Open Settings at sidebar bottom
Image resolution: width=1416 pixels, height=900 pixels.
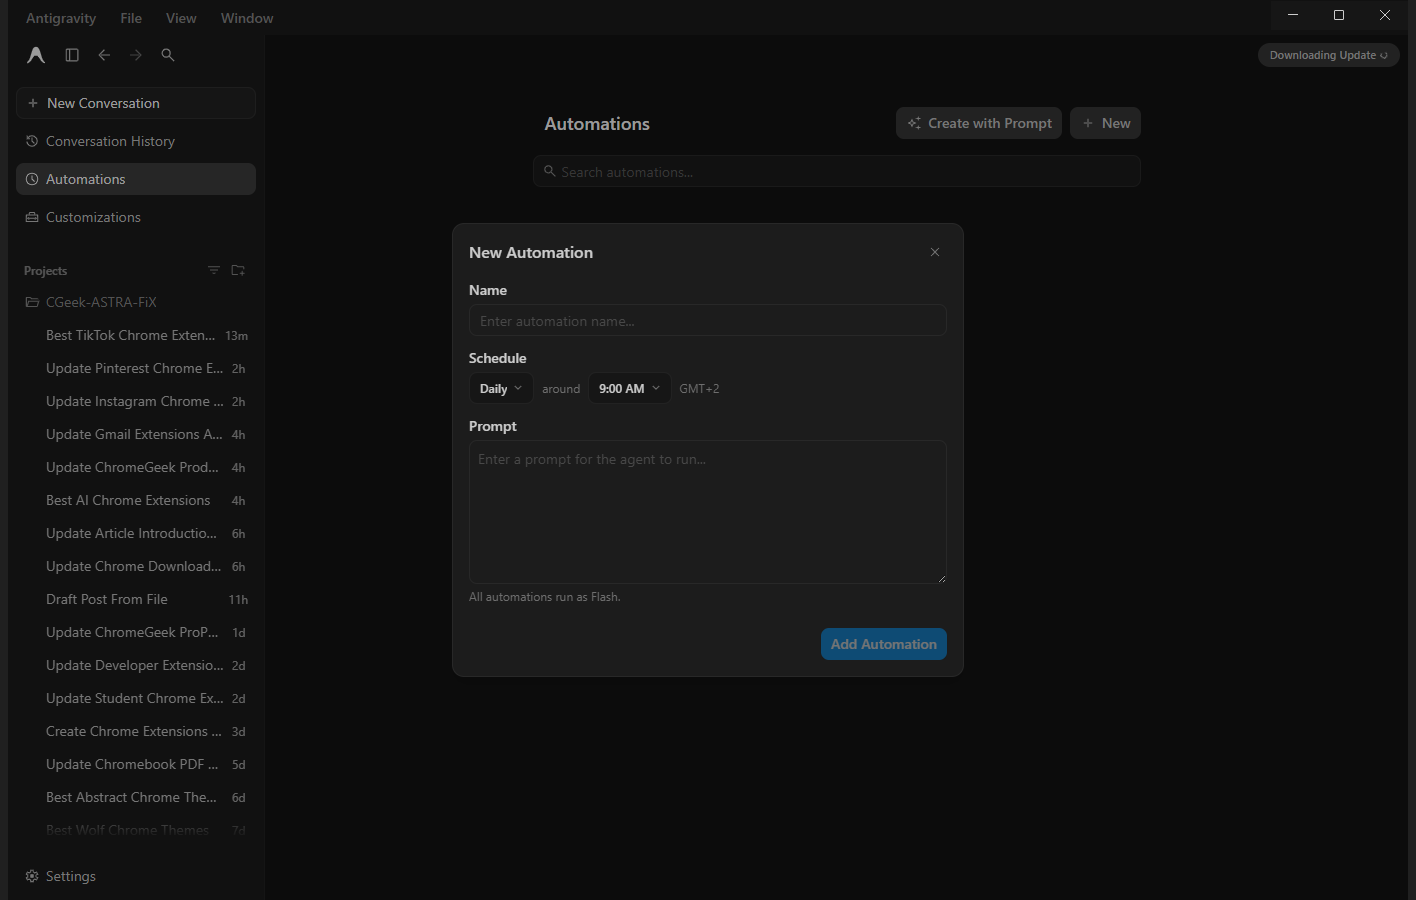click(x=61, y=876)
